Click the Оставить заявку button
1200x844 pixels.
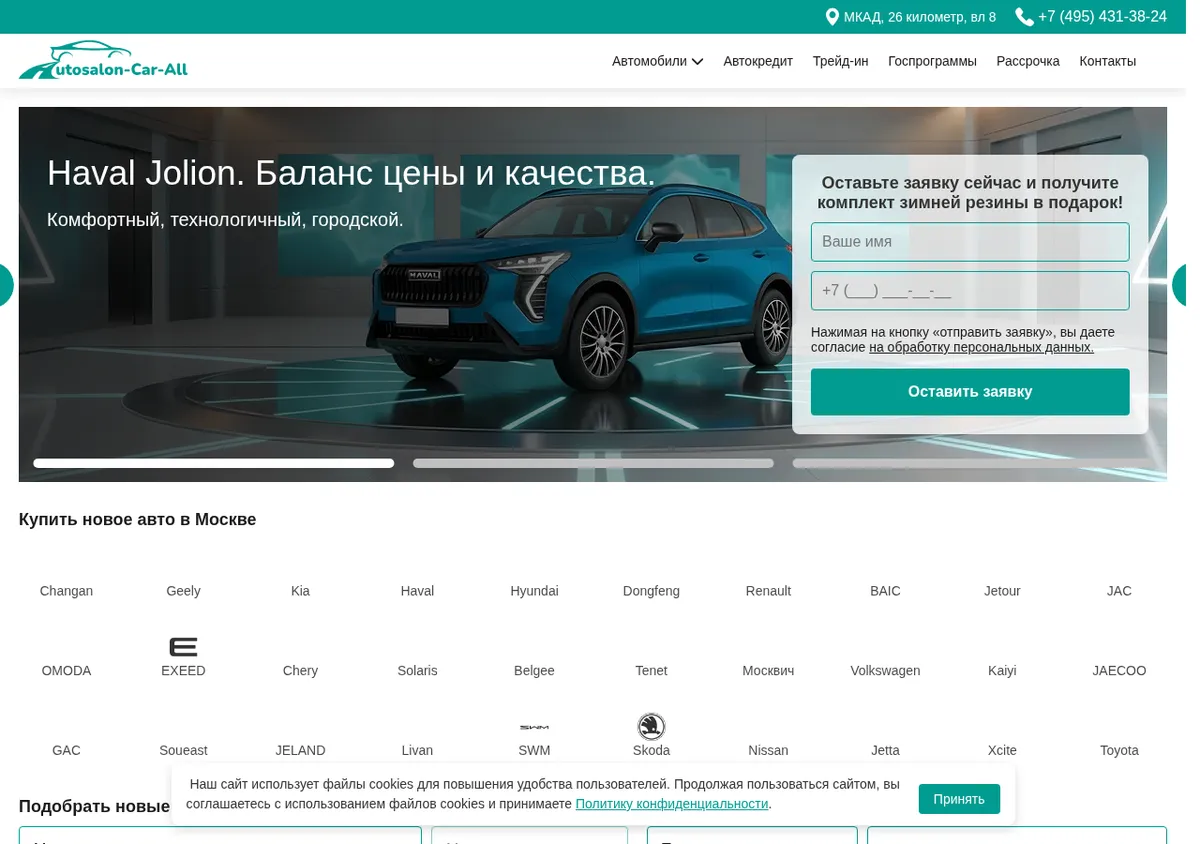pyautogui.click(x=970, y=392)
